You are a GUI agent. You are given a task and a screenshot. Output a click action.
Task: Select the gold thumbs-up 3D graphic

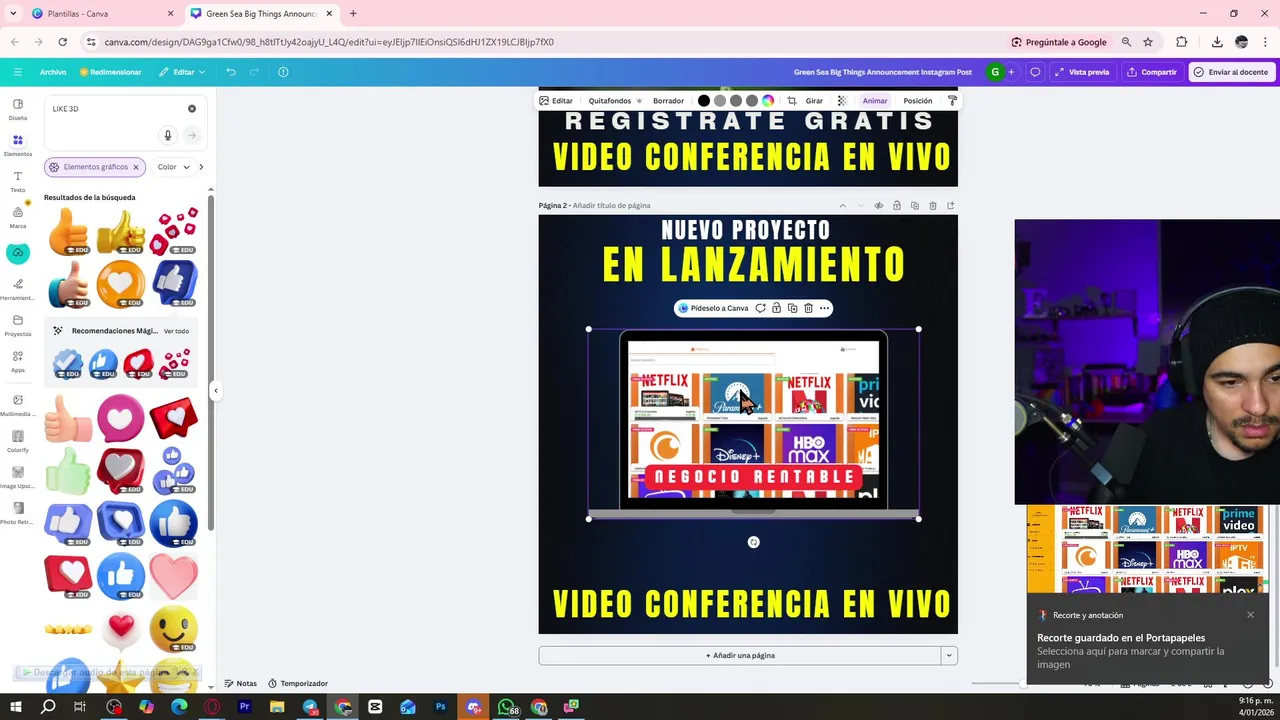click(122, 232)
